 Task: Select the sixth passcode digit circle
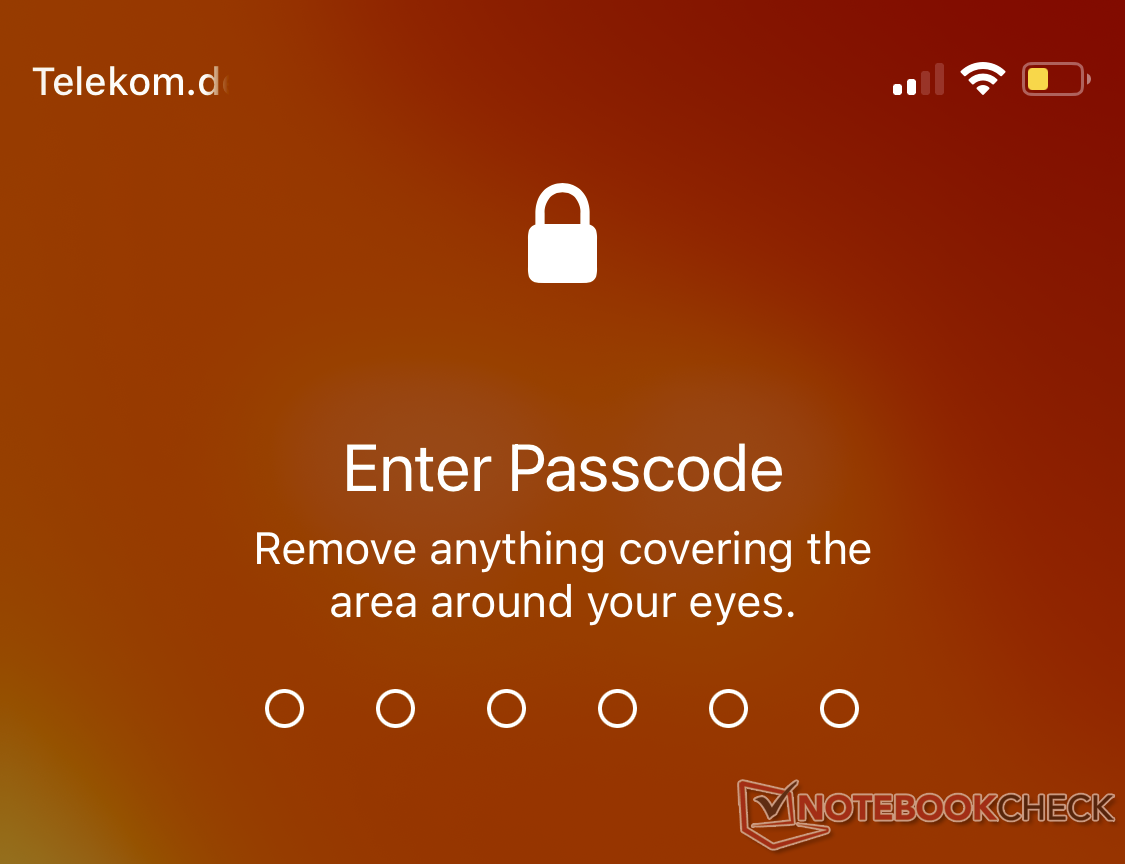[x=839, y=708]
